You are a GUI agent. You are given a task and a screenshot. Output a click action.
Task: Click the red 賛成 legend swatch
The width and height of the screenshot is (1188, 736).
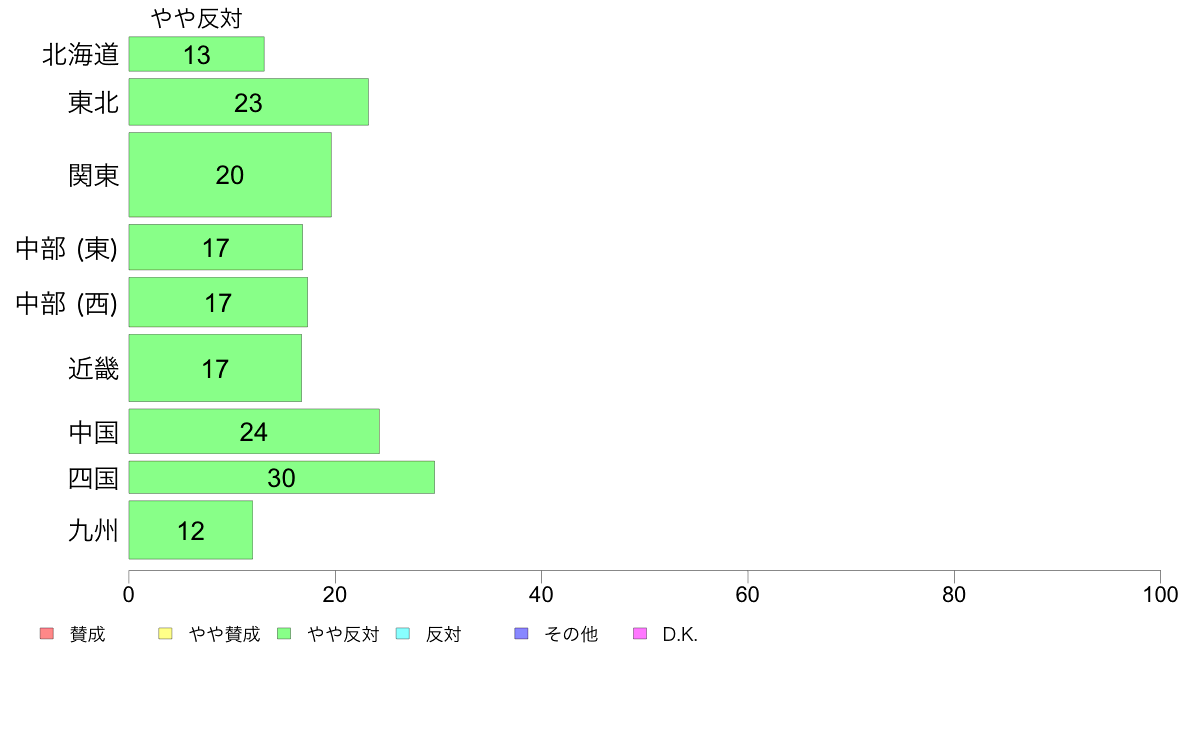pyautogui.click(x=47, y=634)
